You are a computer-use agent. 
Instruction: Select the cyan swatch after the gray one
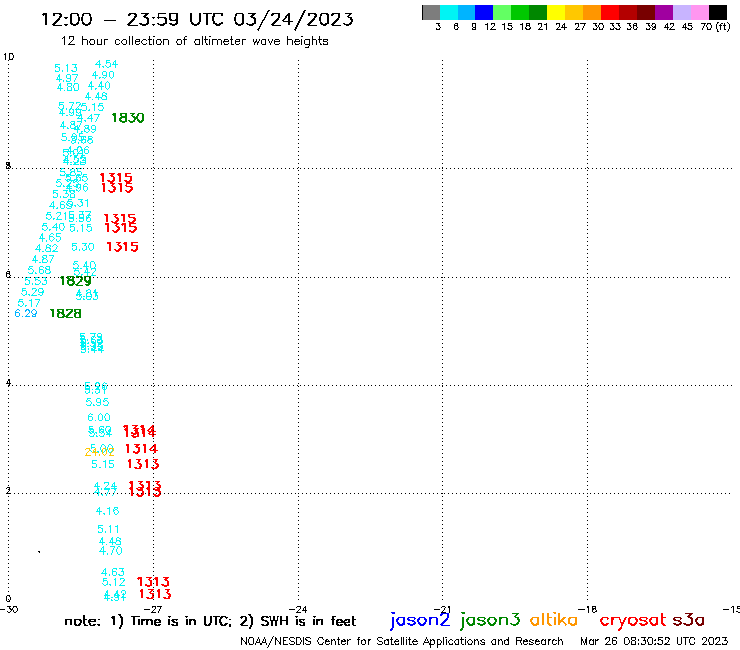449,12
